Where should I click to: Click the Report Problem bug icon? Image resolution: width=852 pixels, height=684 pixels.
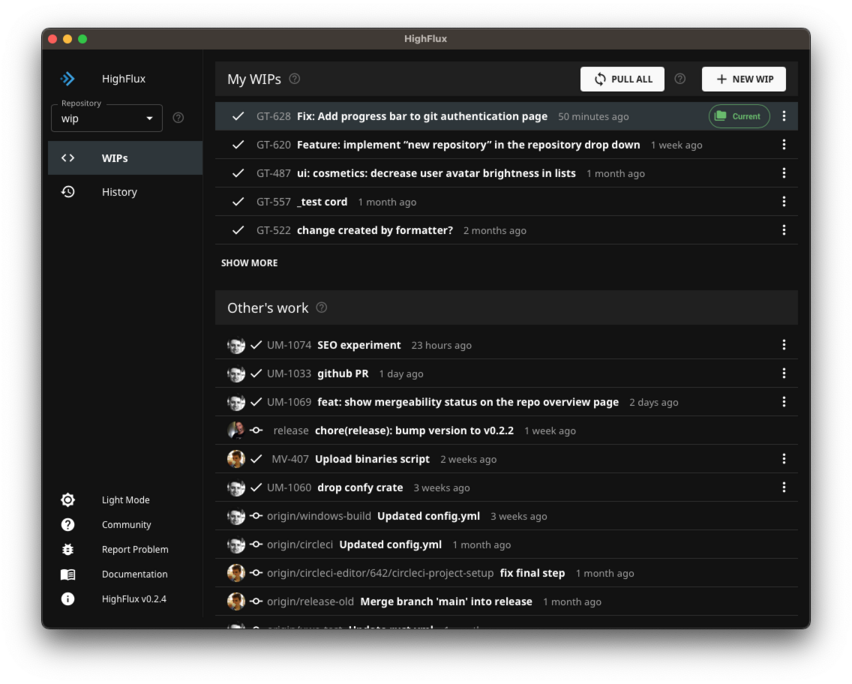[67, 549]
